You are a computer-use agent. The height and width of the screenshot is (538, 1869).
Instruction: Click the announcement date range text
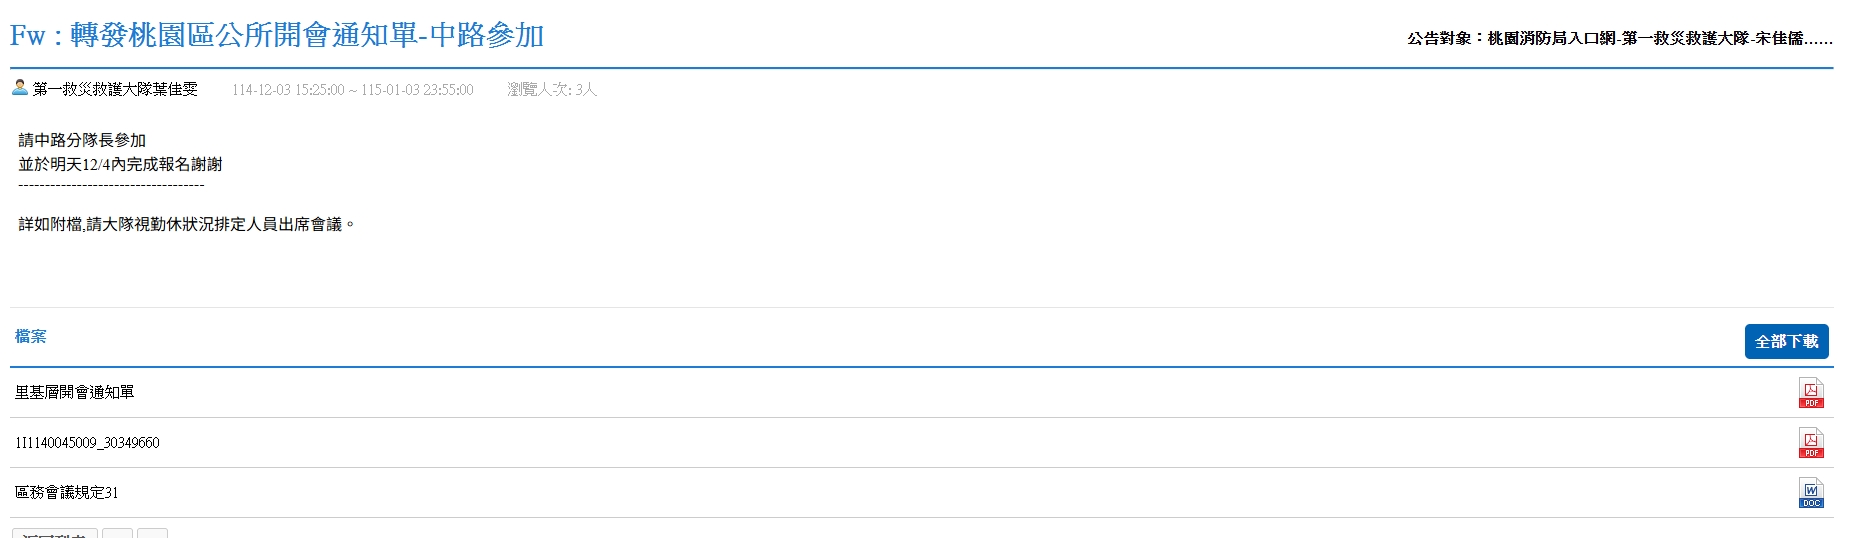pos(353,90)
